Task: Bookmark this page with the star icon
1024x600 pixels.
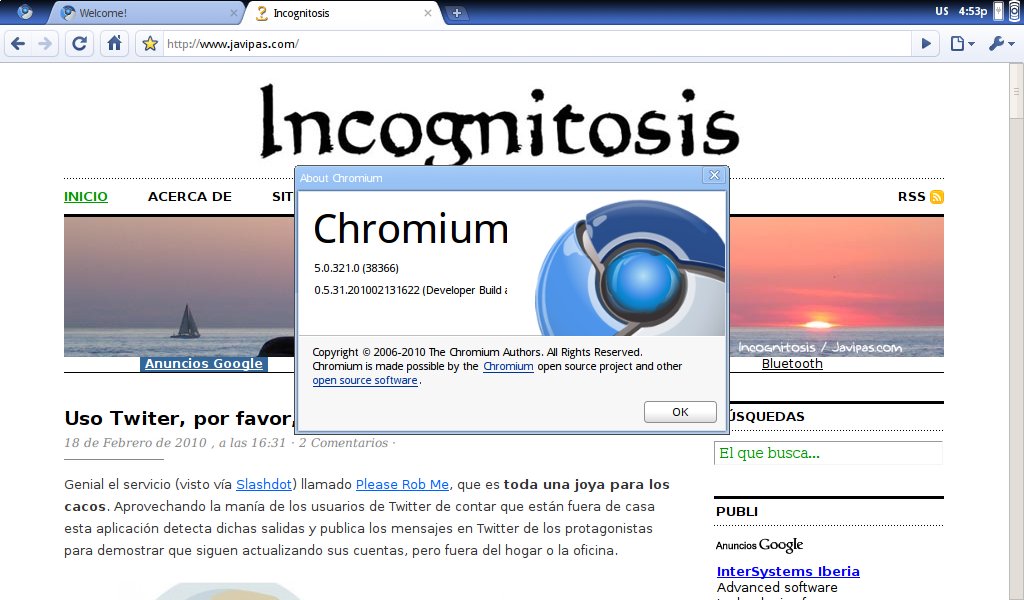Action: [x=150, y=44]
